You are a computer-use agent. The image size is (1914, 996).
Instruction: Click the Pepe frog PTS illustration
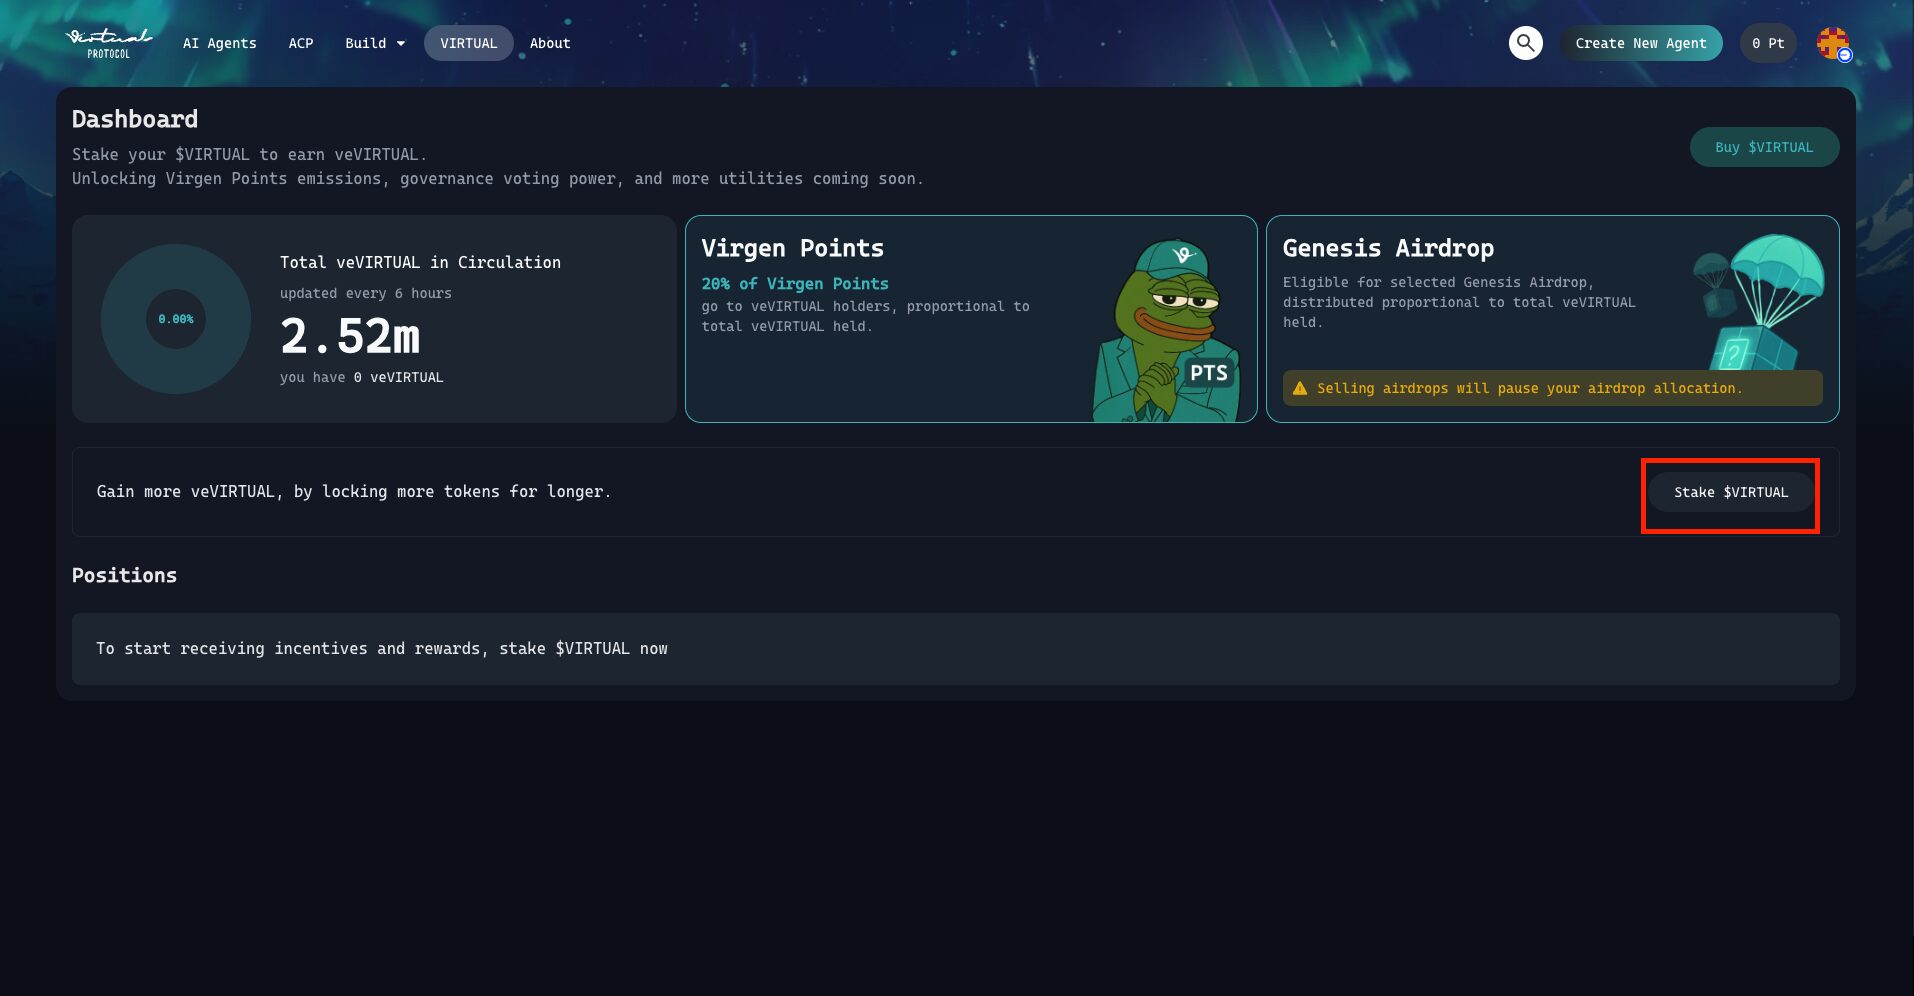point(1166,330)
